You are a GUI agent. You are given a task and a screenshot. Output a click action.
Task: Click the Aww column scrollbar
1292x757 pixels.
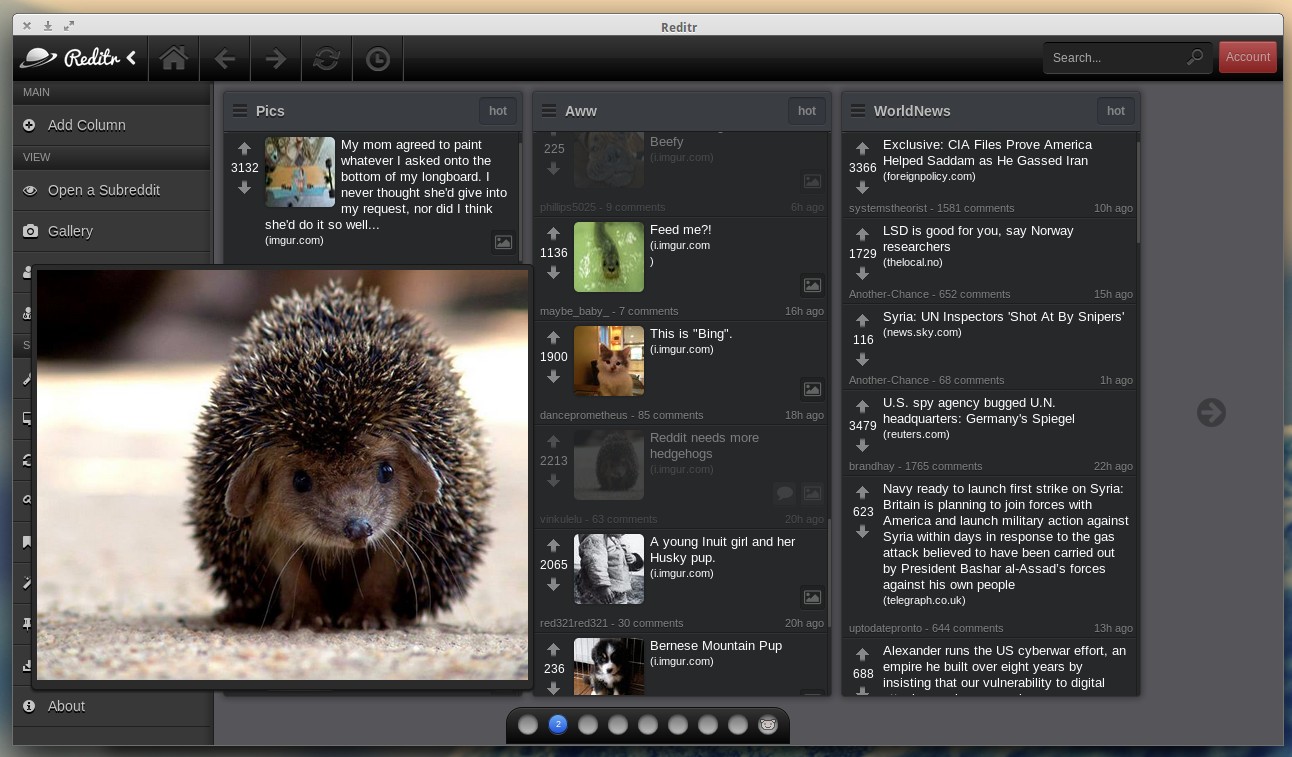click(x=828, y=572)
